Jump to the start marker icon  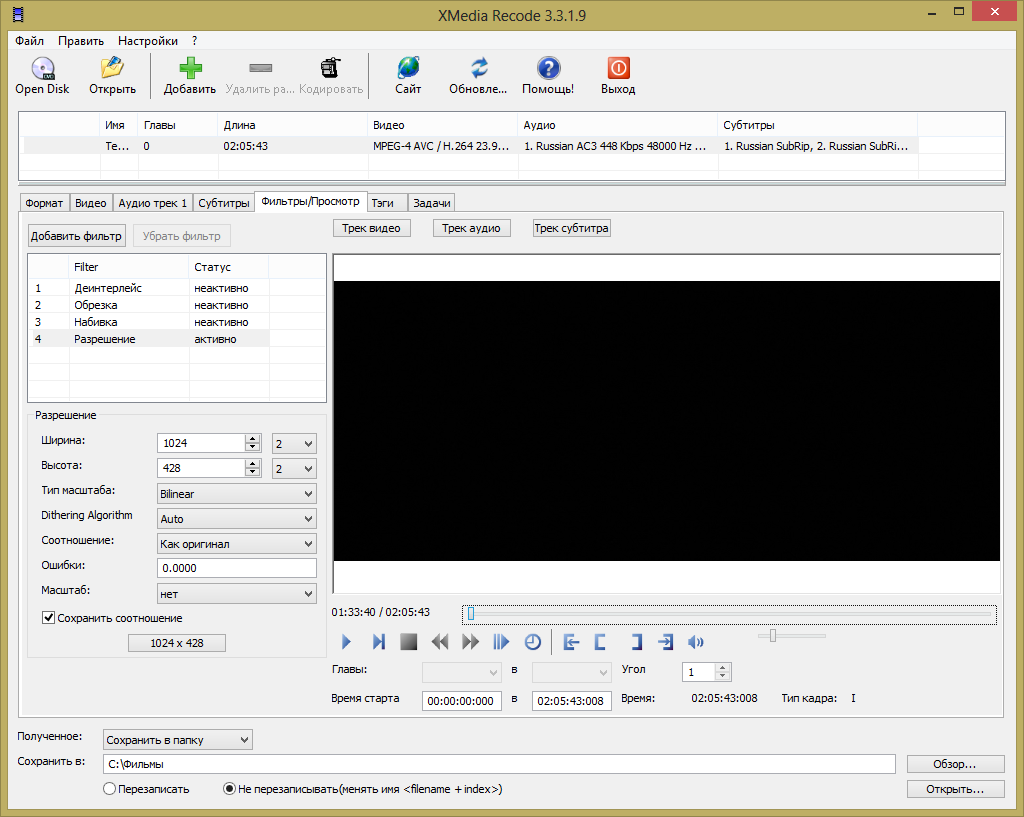click(x=571, y=642)
